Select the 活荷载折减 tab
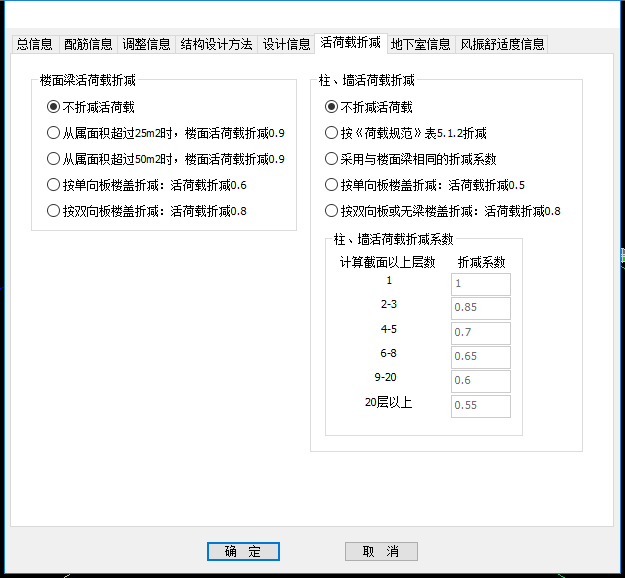This screenshot has height=578, width=625. pyautogui.click(x=350, y=43)
